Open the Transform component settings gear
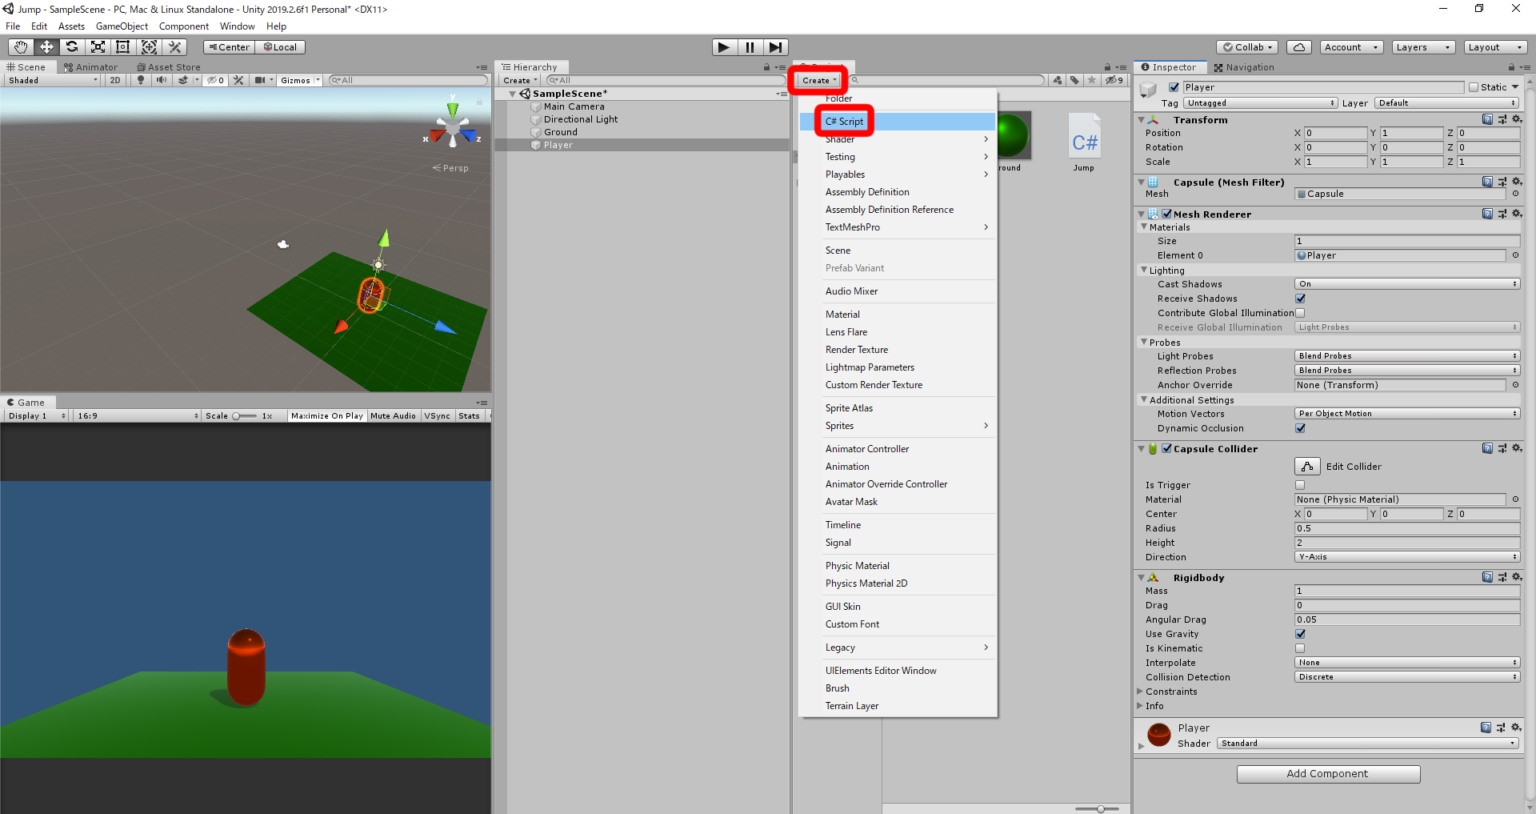1536x814 pixels. click(1518, 118)
